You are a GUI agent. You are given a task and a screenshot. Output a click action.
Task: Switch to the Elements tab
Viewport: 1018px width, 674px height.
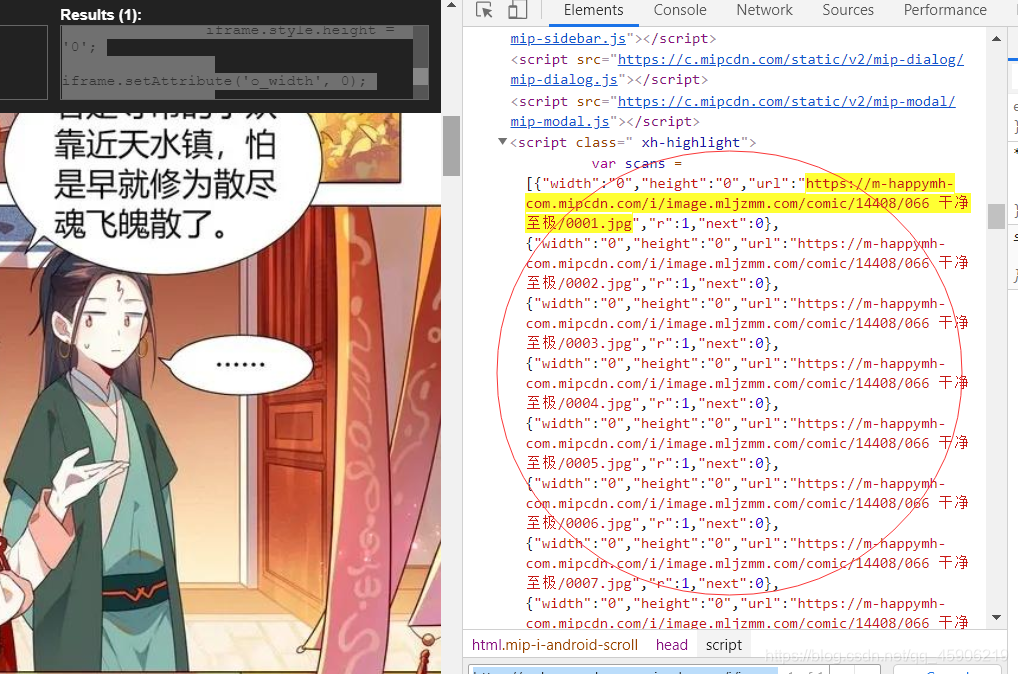click(593, 10)
